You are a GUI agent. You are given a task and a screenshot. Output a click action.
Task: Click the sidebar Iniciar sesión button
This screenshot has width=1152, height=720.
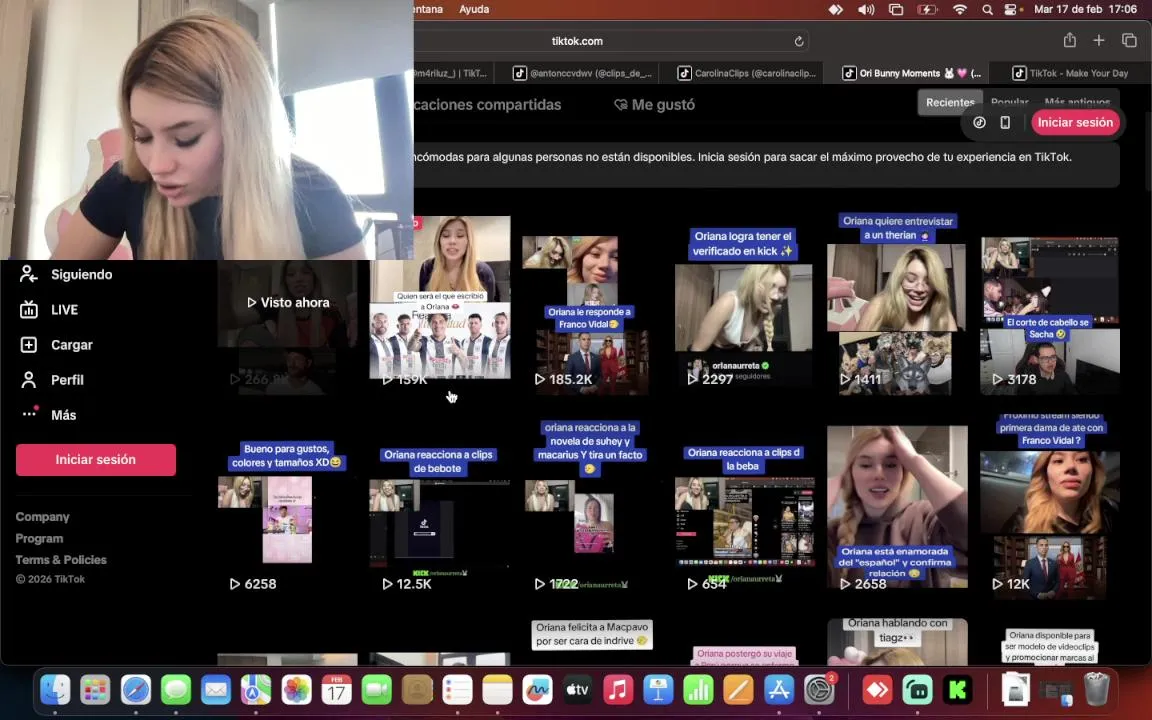(x=96, y=460)
